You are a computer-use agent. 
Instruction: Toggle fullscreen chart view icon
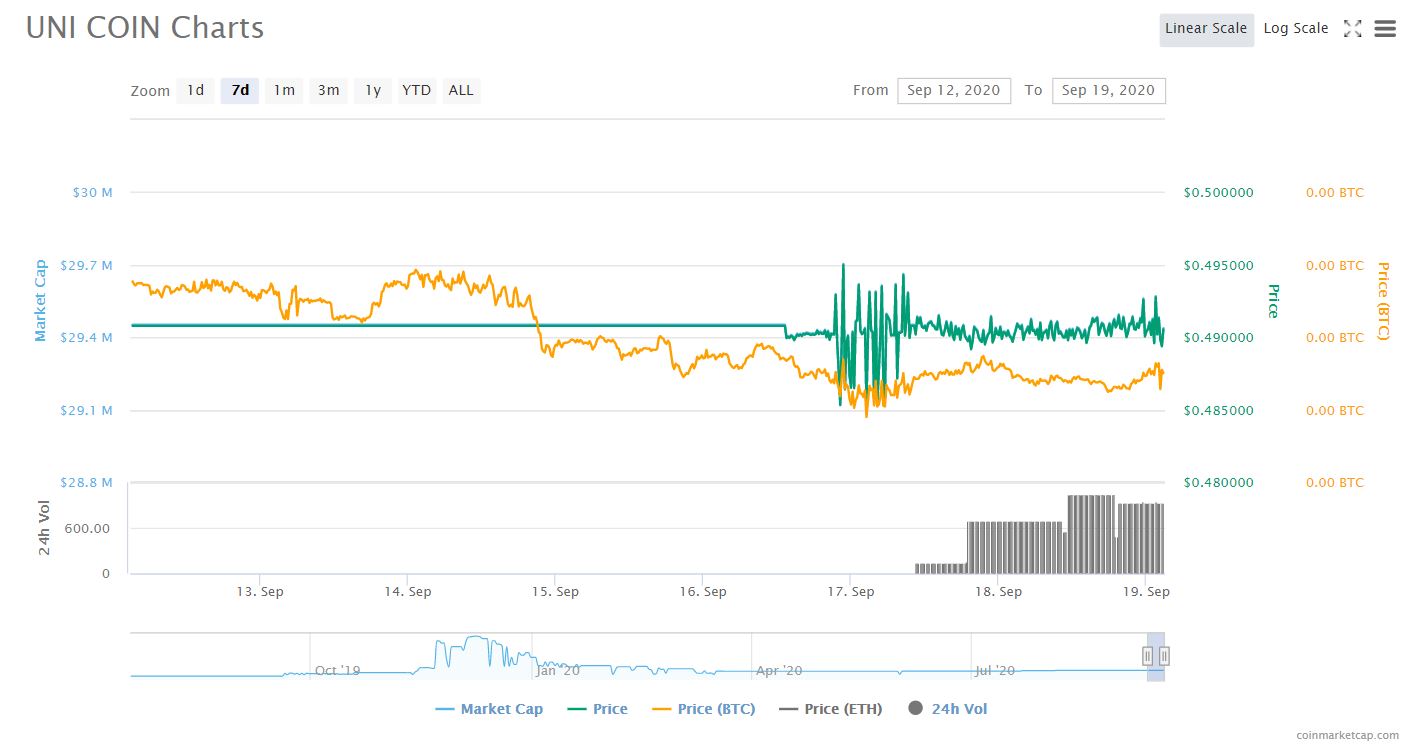tap(1352, 29)
